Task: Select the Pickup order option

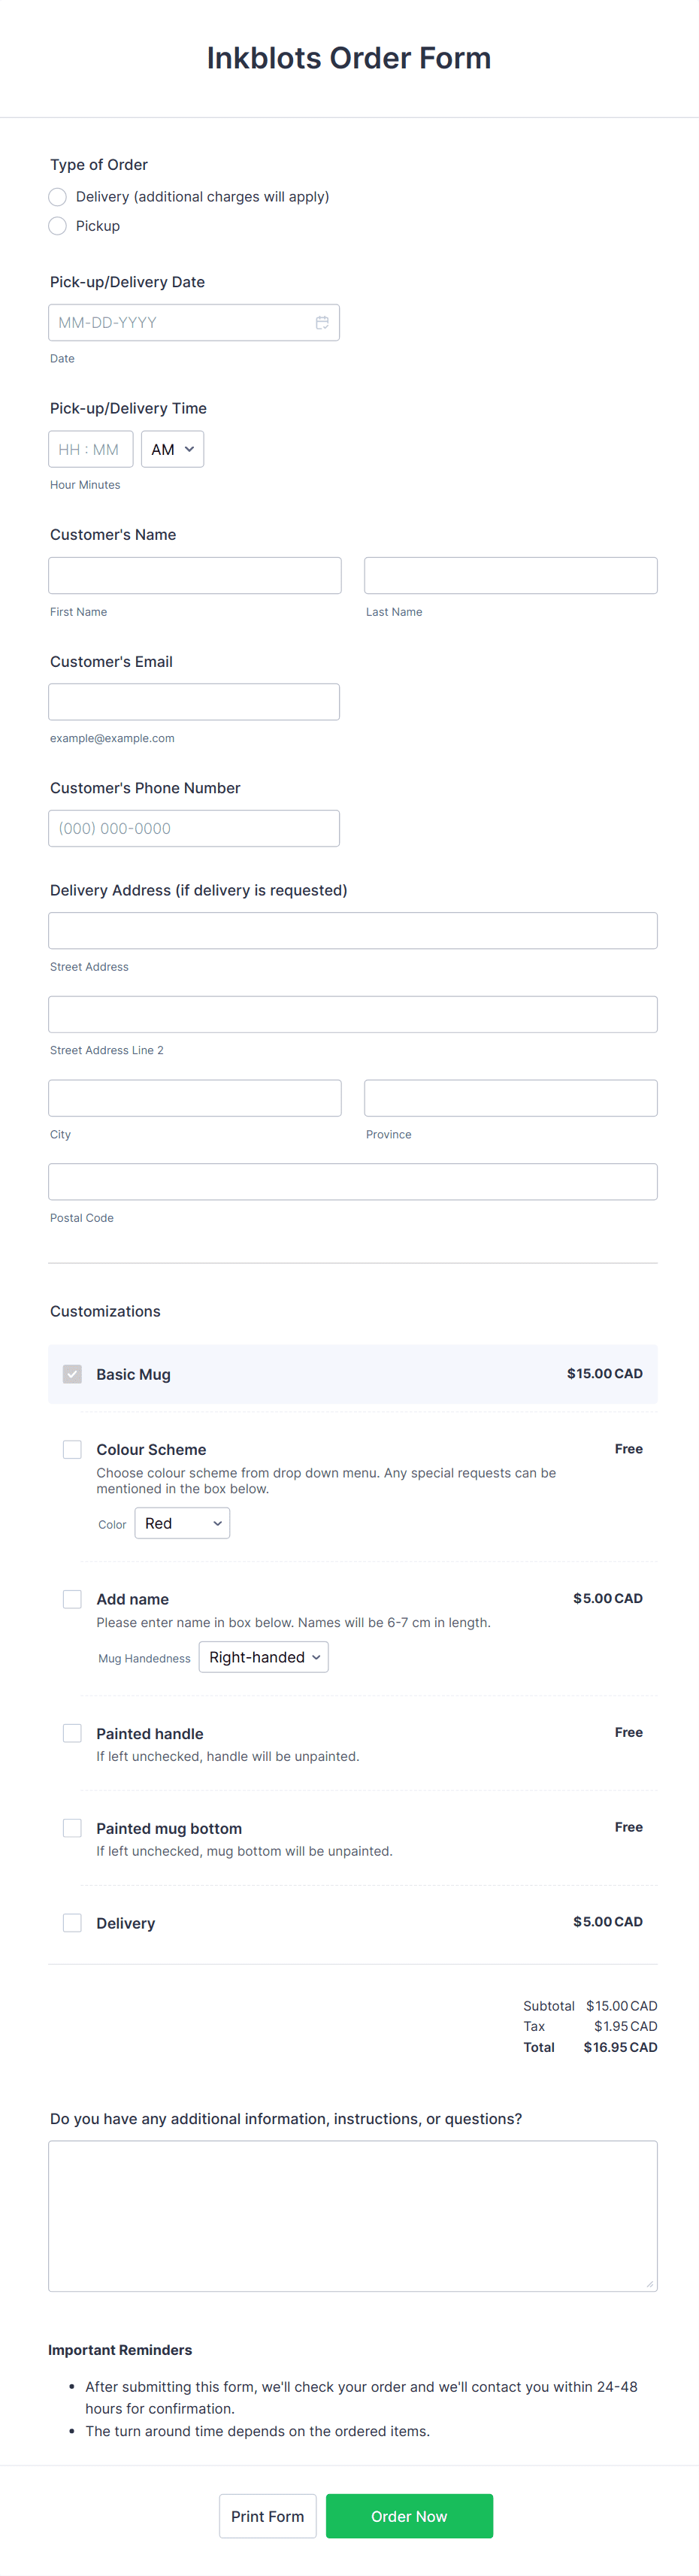Action: point(57,226)
